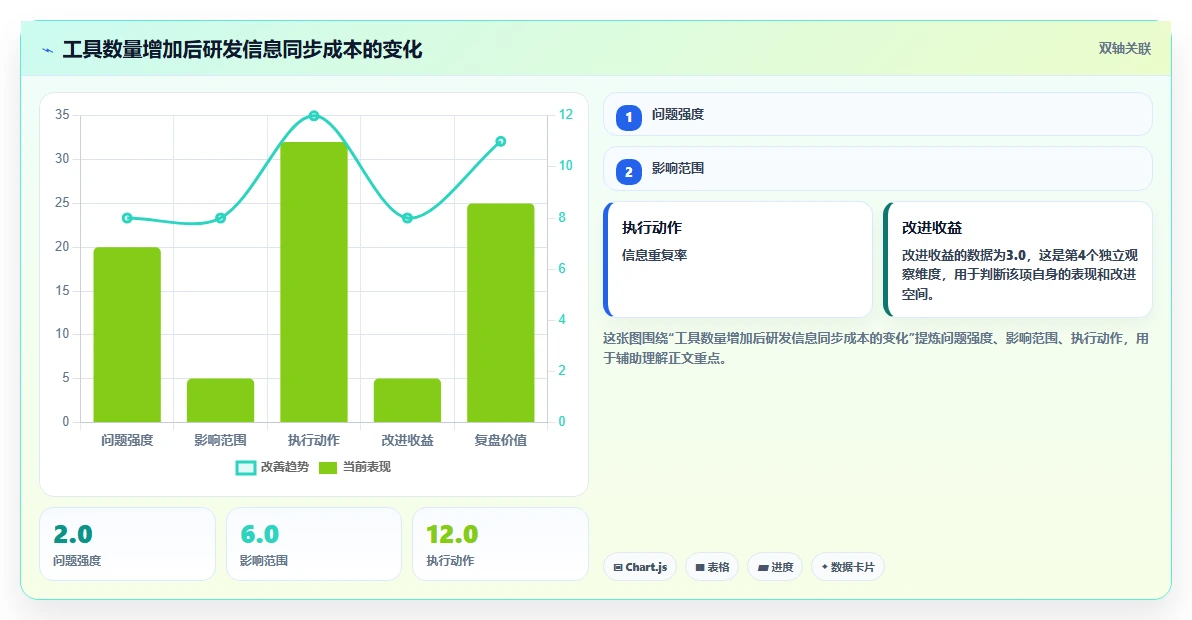Click the line point above 影响范围 bar
The image size is (1192, 620).
pyautogui.click(x=220, y=218)
